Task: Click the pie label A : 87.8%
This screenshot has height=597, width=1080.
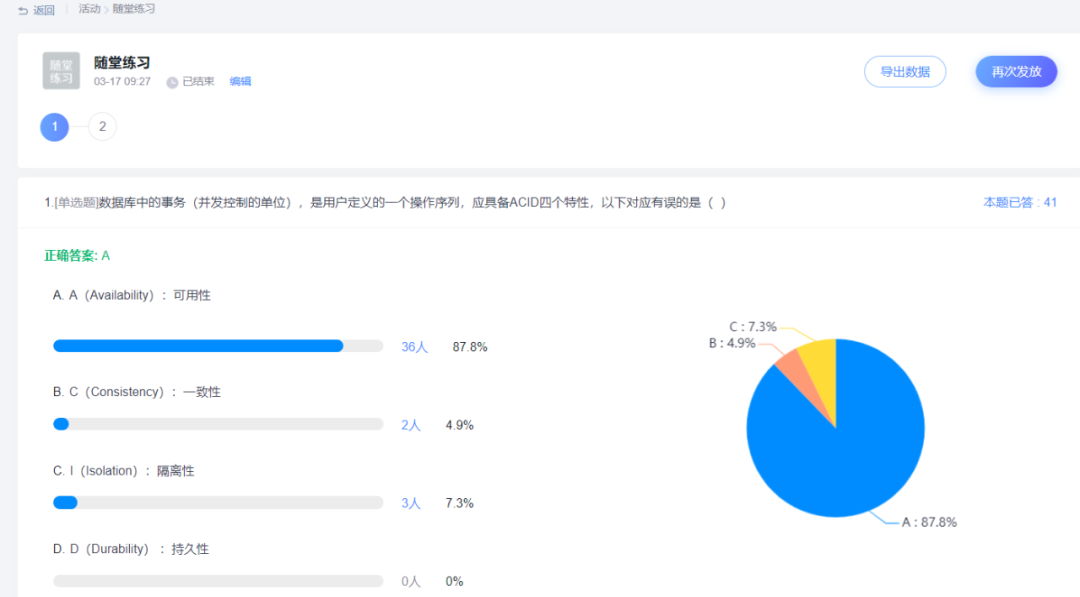Action: tap(929, 522)
